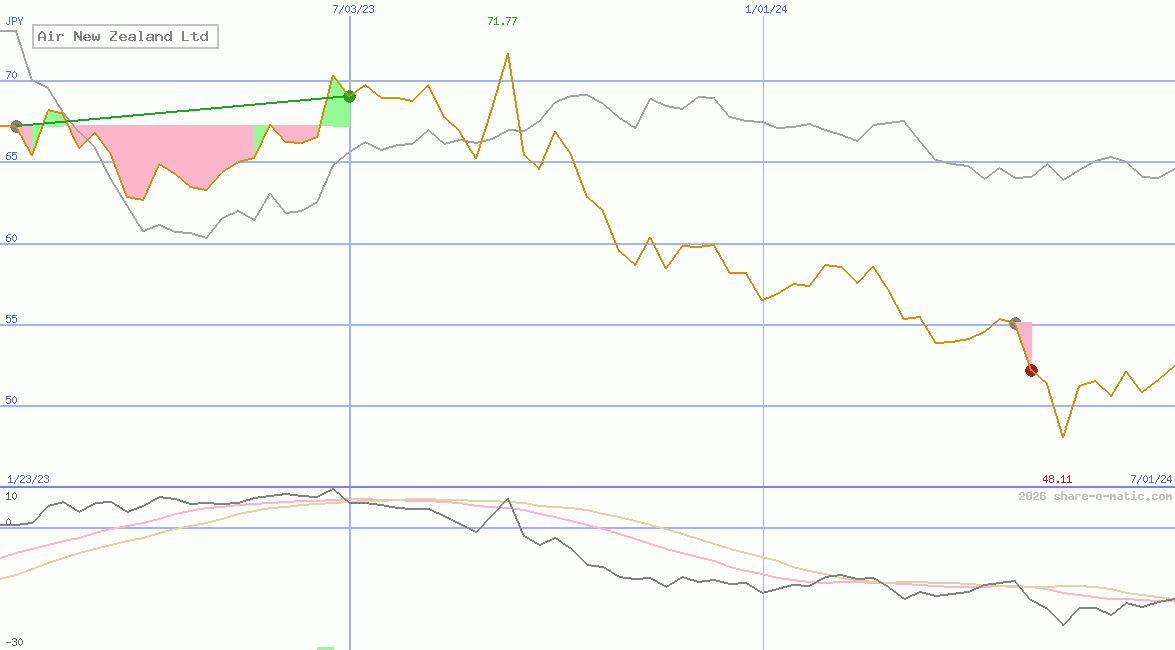Click the green square below the lower chart

click(326, 647)
